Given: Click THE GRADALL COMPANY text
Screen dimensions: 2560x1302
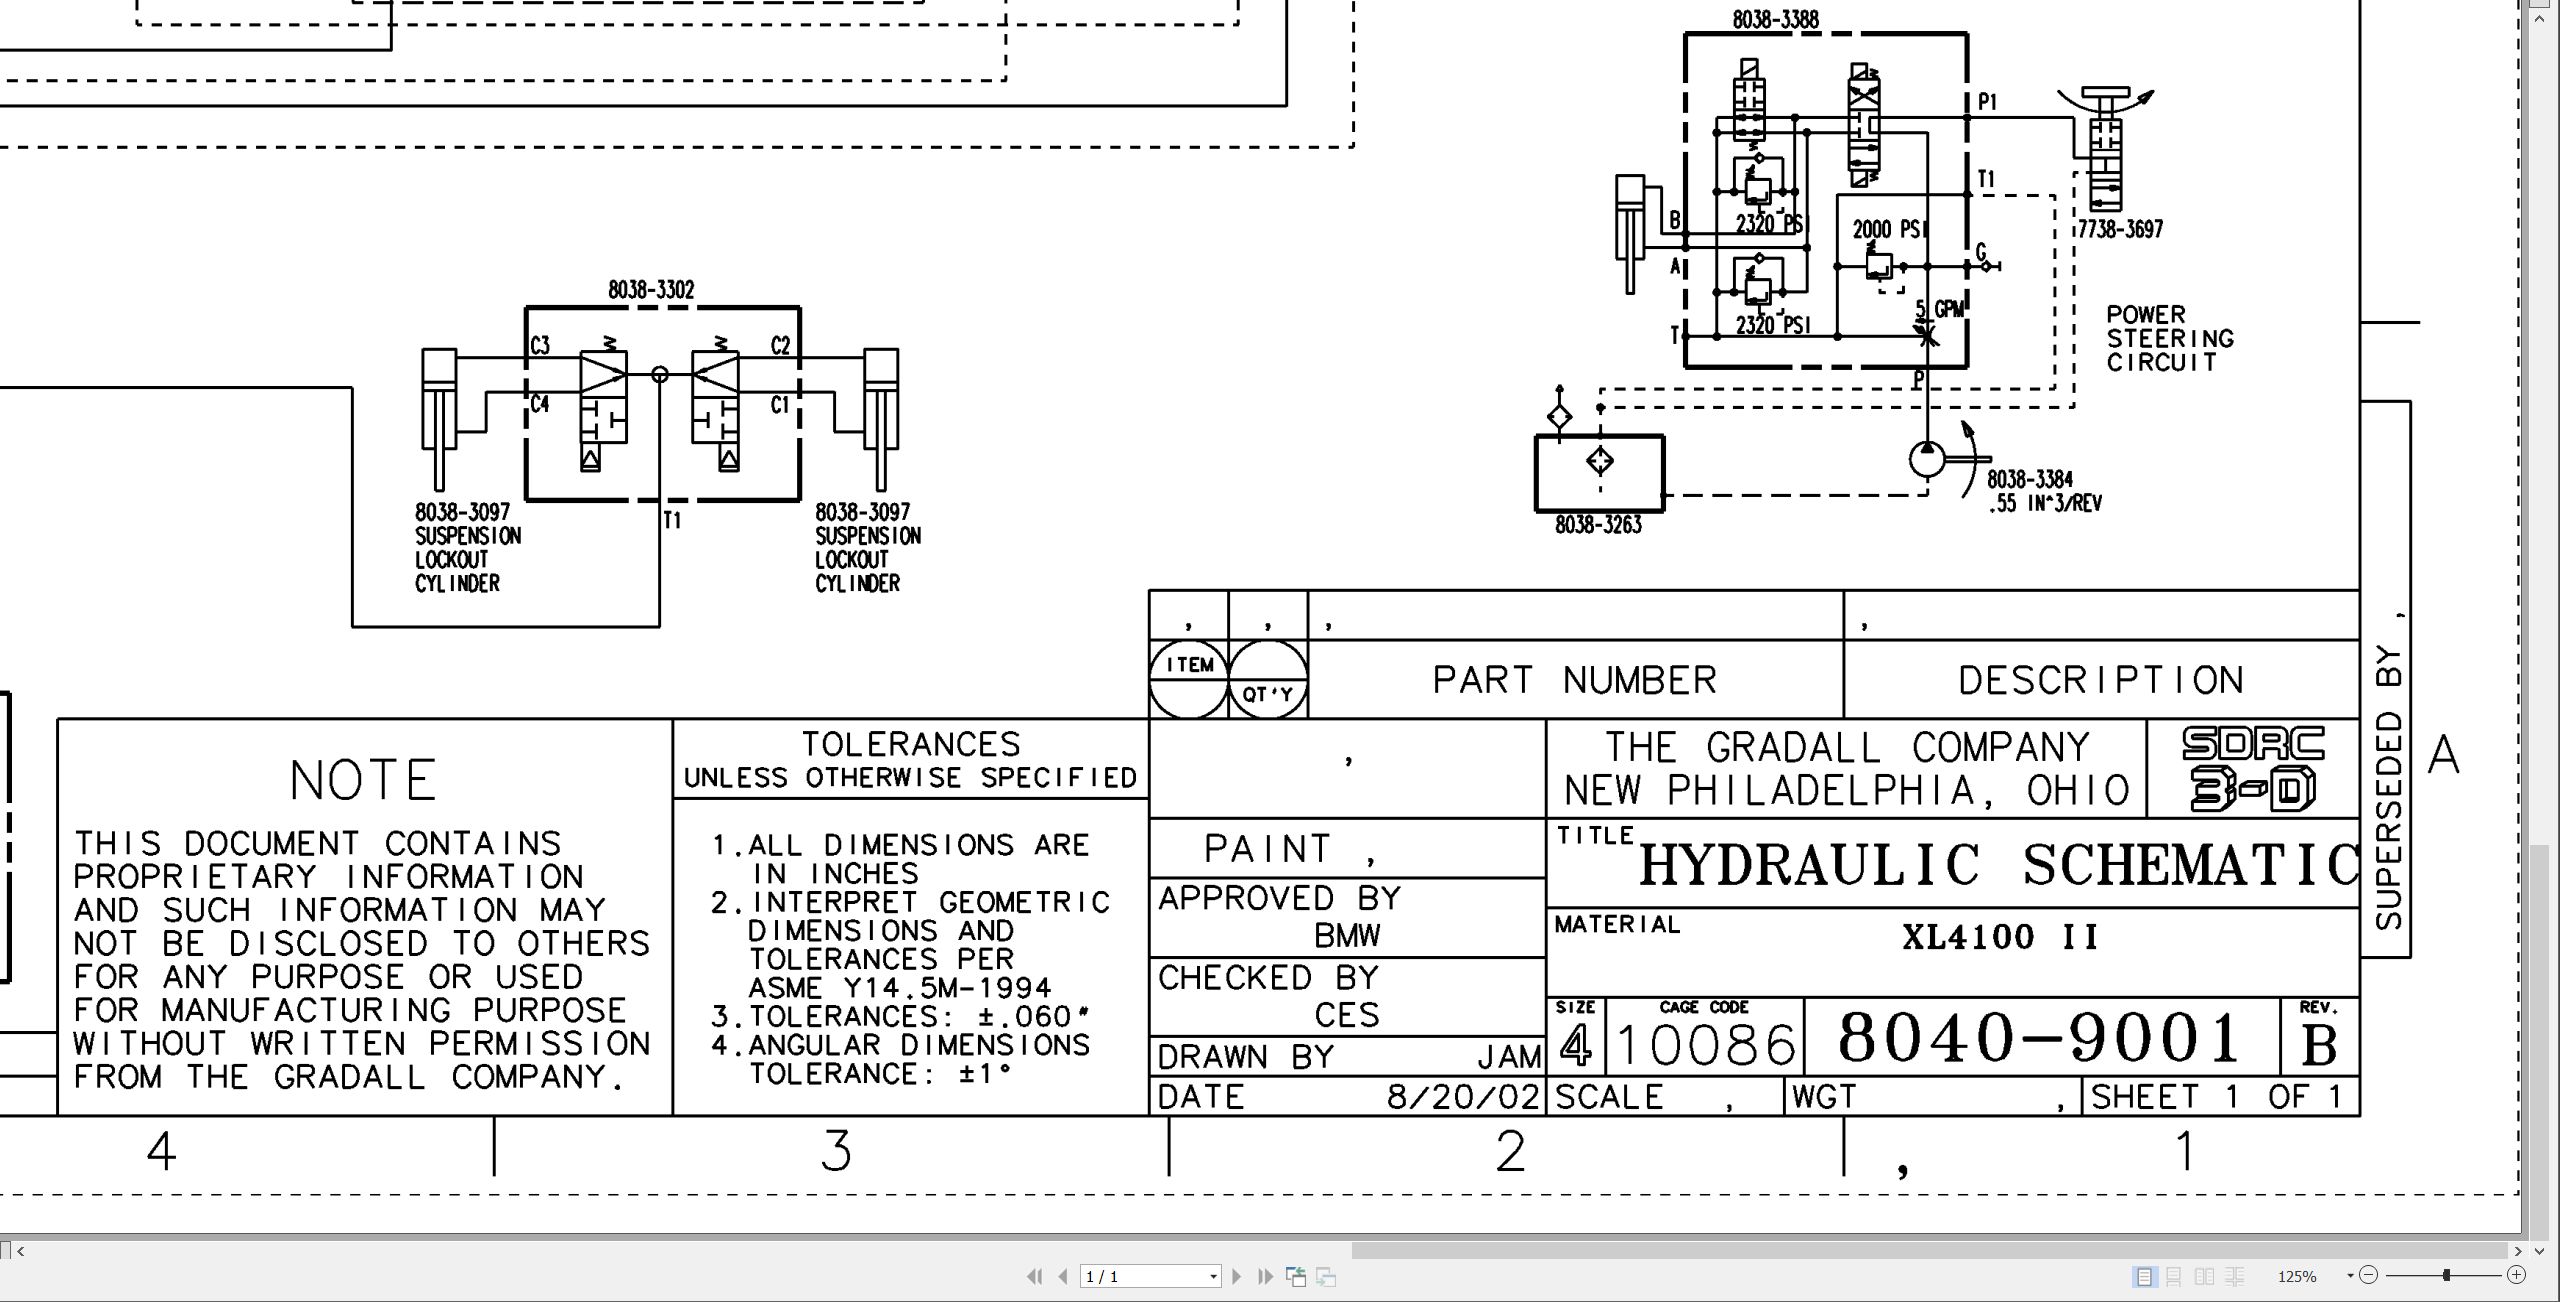Looking at the screenshot, I should click(x=1847, y=747).
